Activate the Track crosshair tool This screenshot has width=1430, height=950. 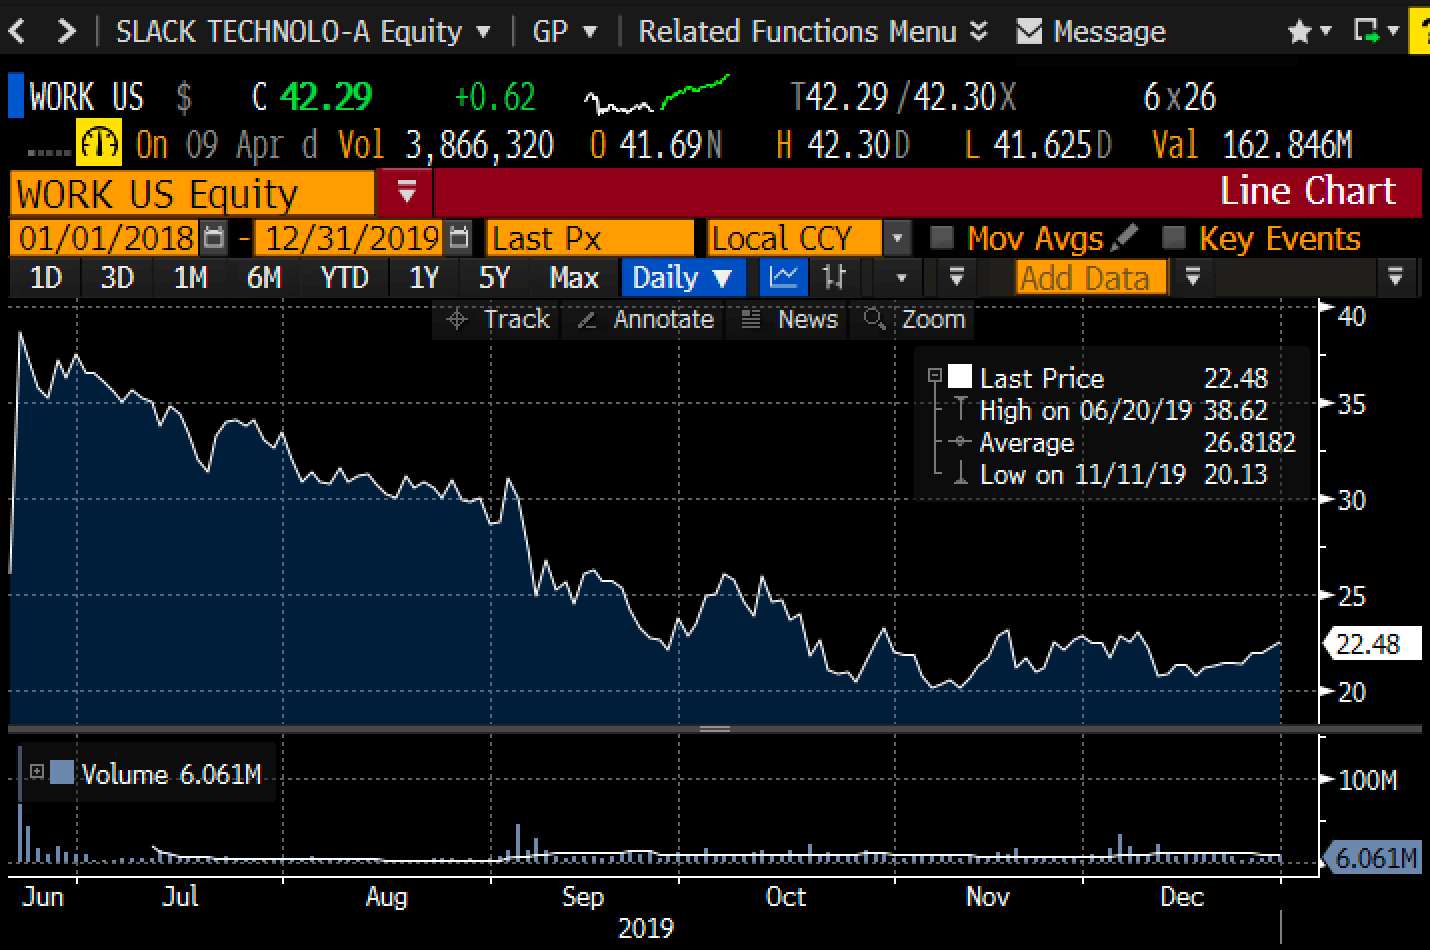click(498, 319)
